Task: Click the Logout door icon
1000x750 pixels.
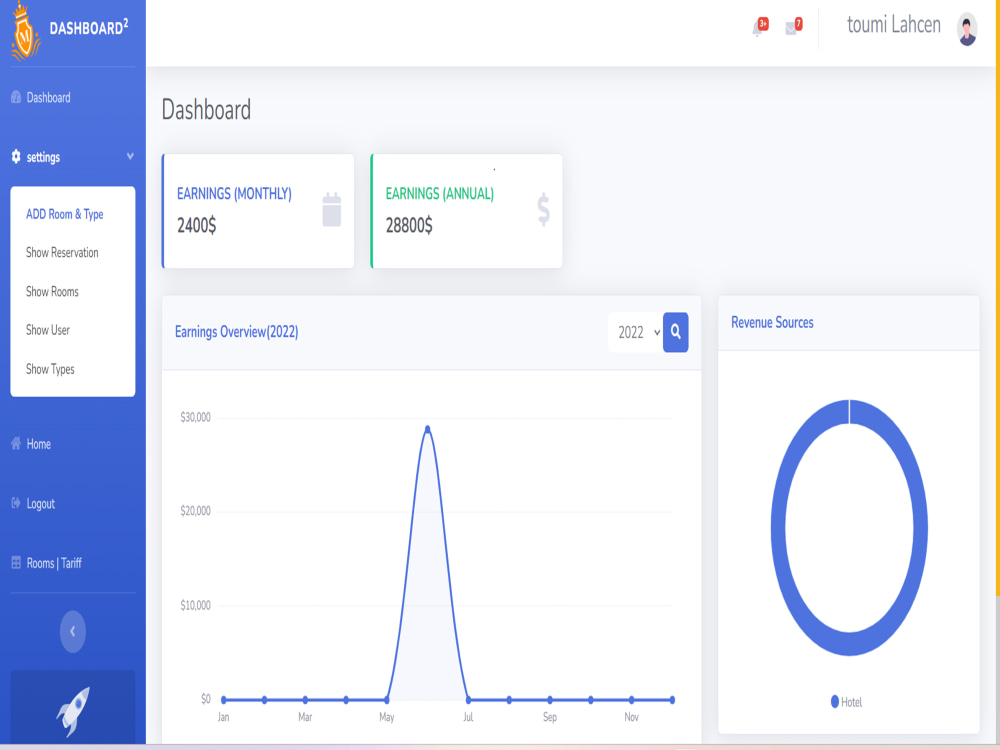Action: pos(16,503)
